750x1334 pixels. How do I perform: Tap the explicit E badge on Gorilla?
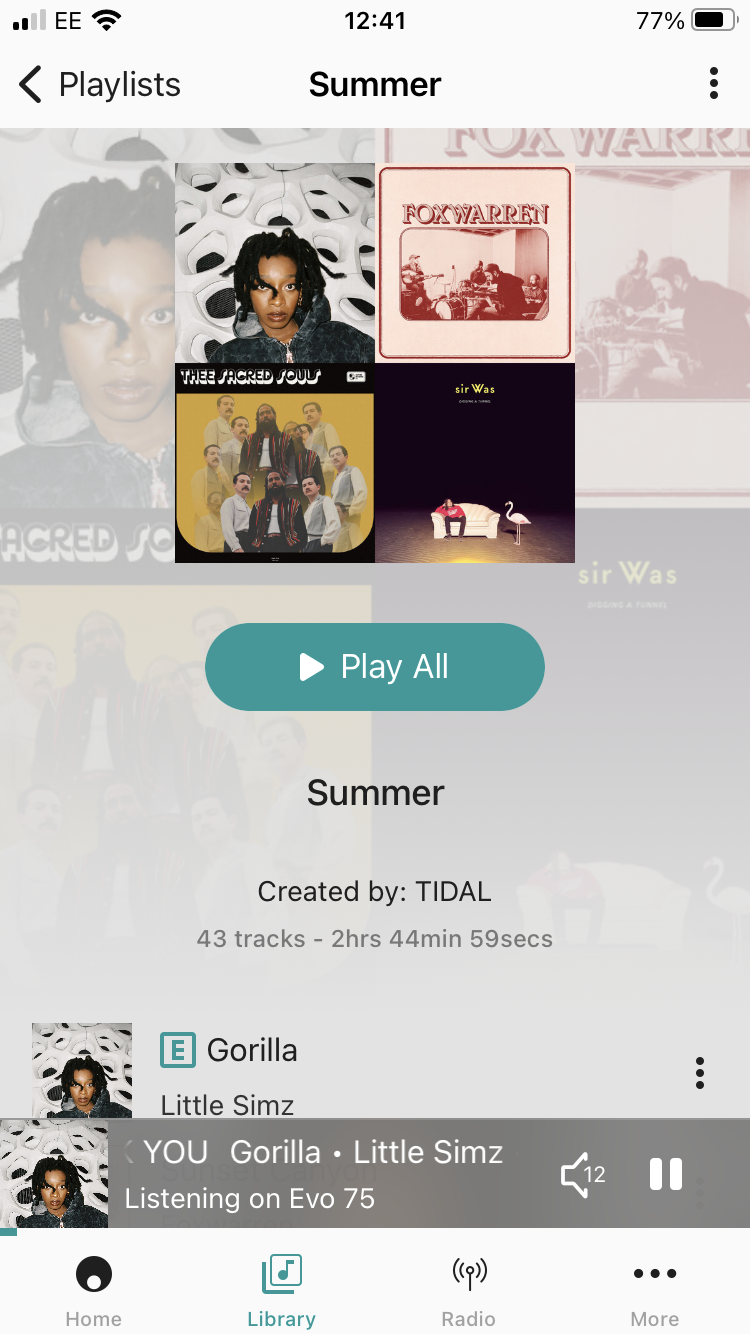pos(178,1050)
